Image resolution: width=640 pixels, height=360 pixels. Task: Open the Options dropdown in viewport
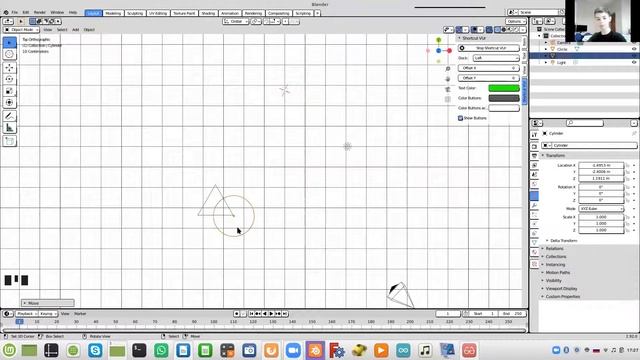coord(516,21)
